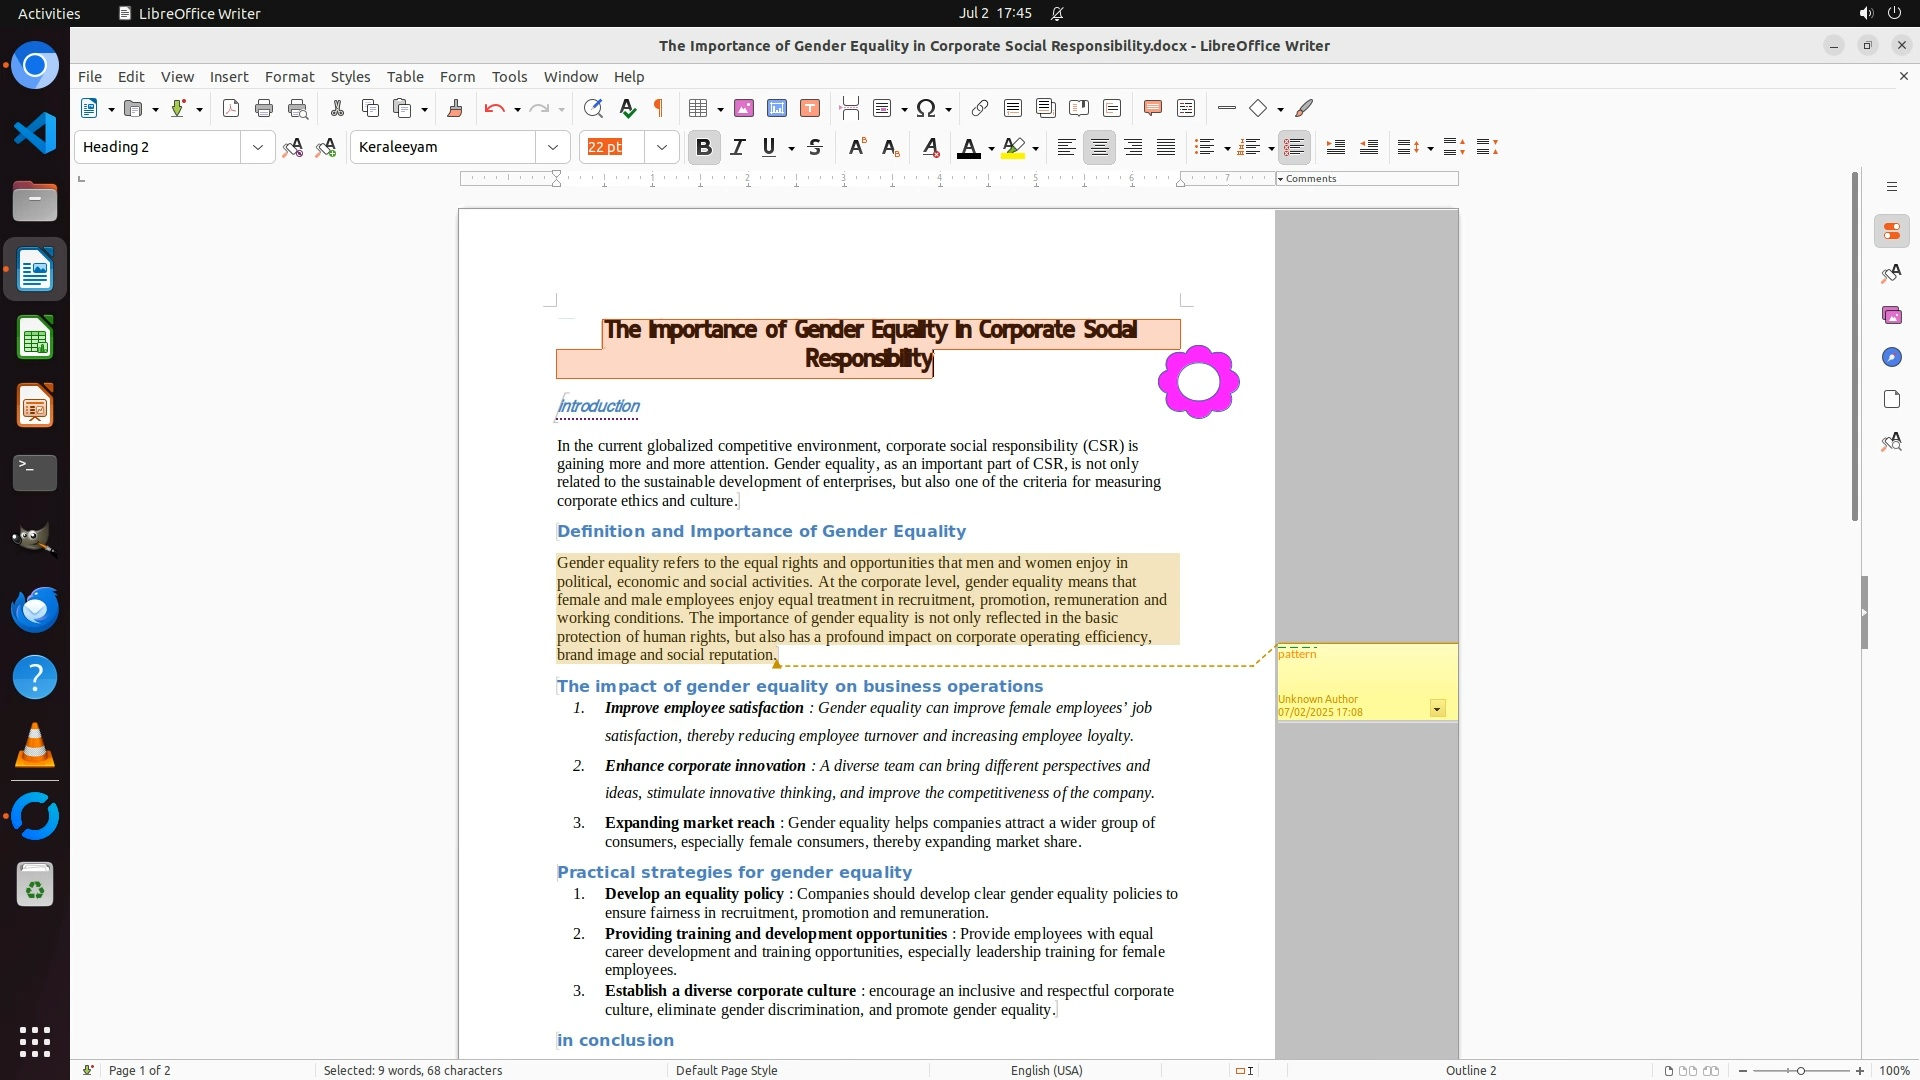Click the Clone Formatting paintbrush icon

tap(455, 108)
